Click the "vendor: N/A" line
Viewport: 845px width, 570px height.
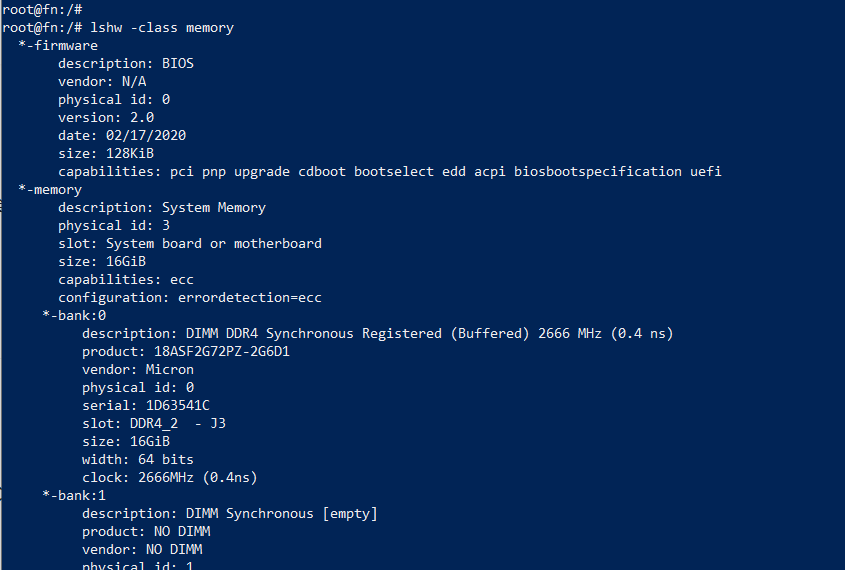102,81
